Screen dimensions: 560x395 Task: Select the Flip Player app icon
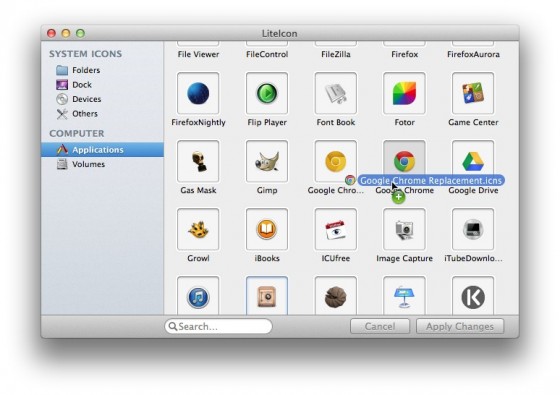click(267, 93)
